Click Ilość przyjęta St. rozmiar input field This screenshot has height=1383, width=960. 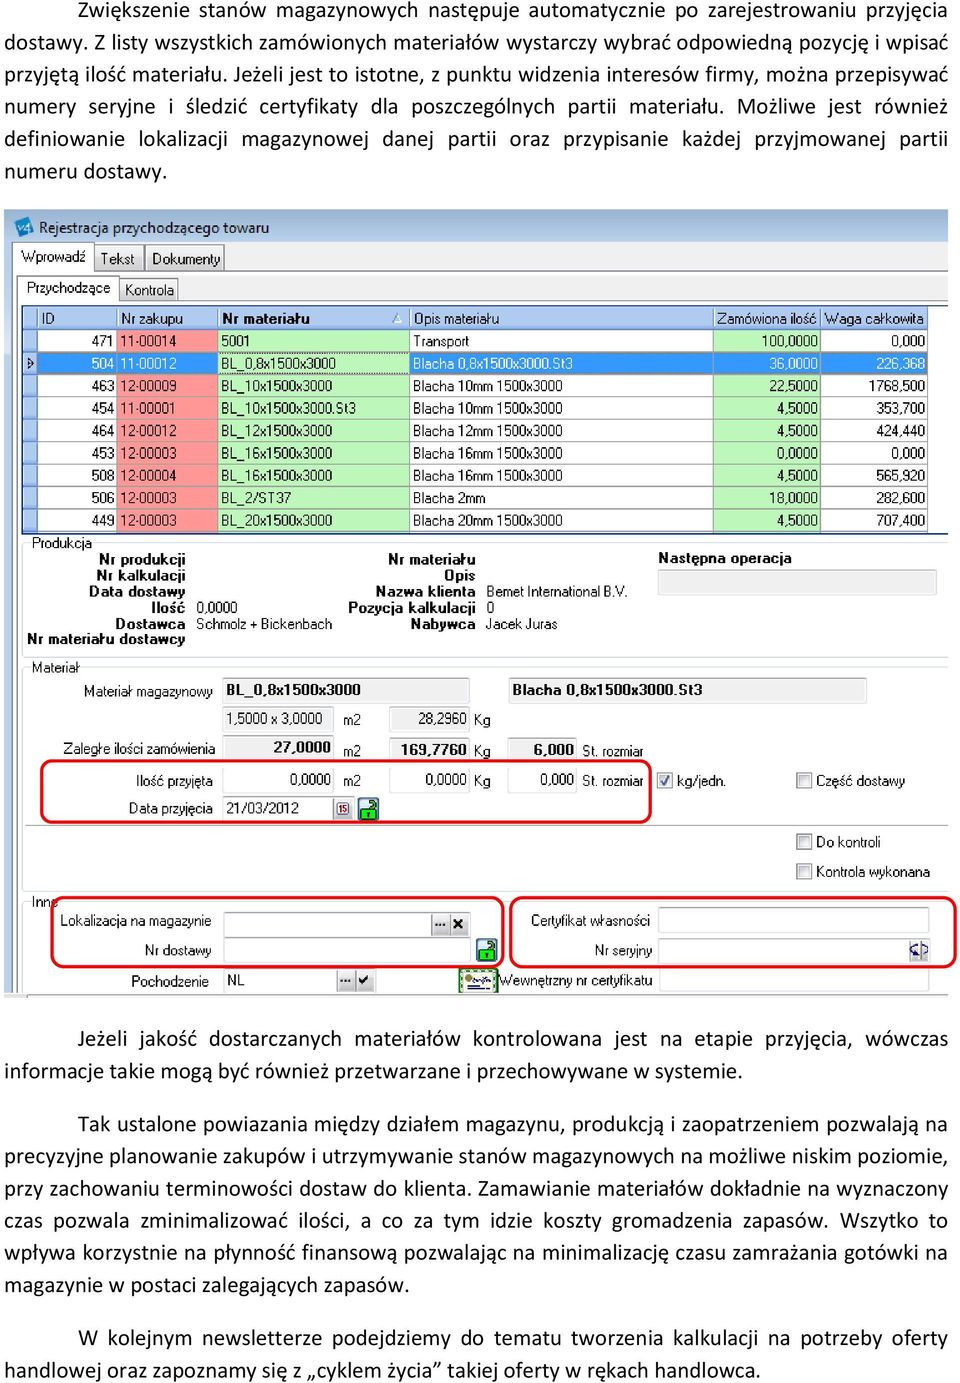[x=543, y=780]
